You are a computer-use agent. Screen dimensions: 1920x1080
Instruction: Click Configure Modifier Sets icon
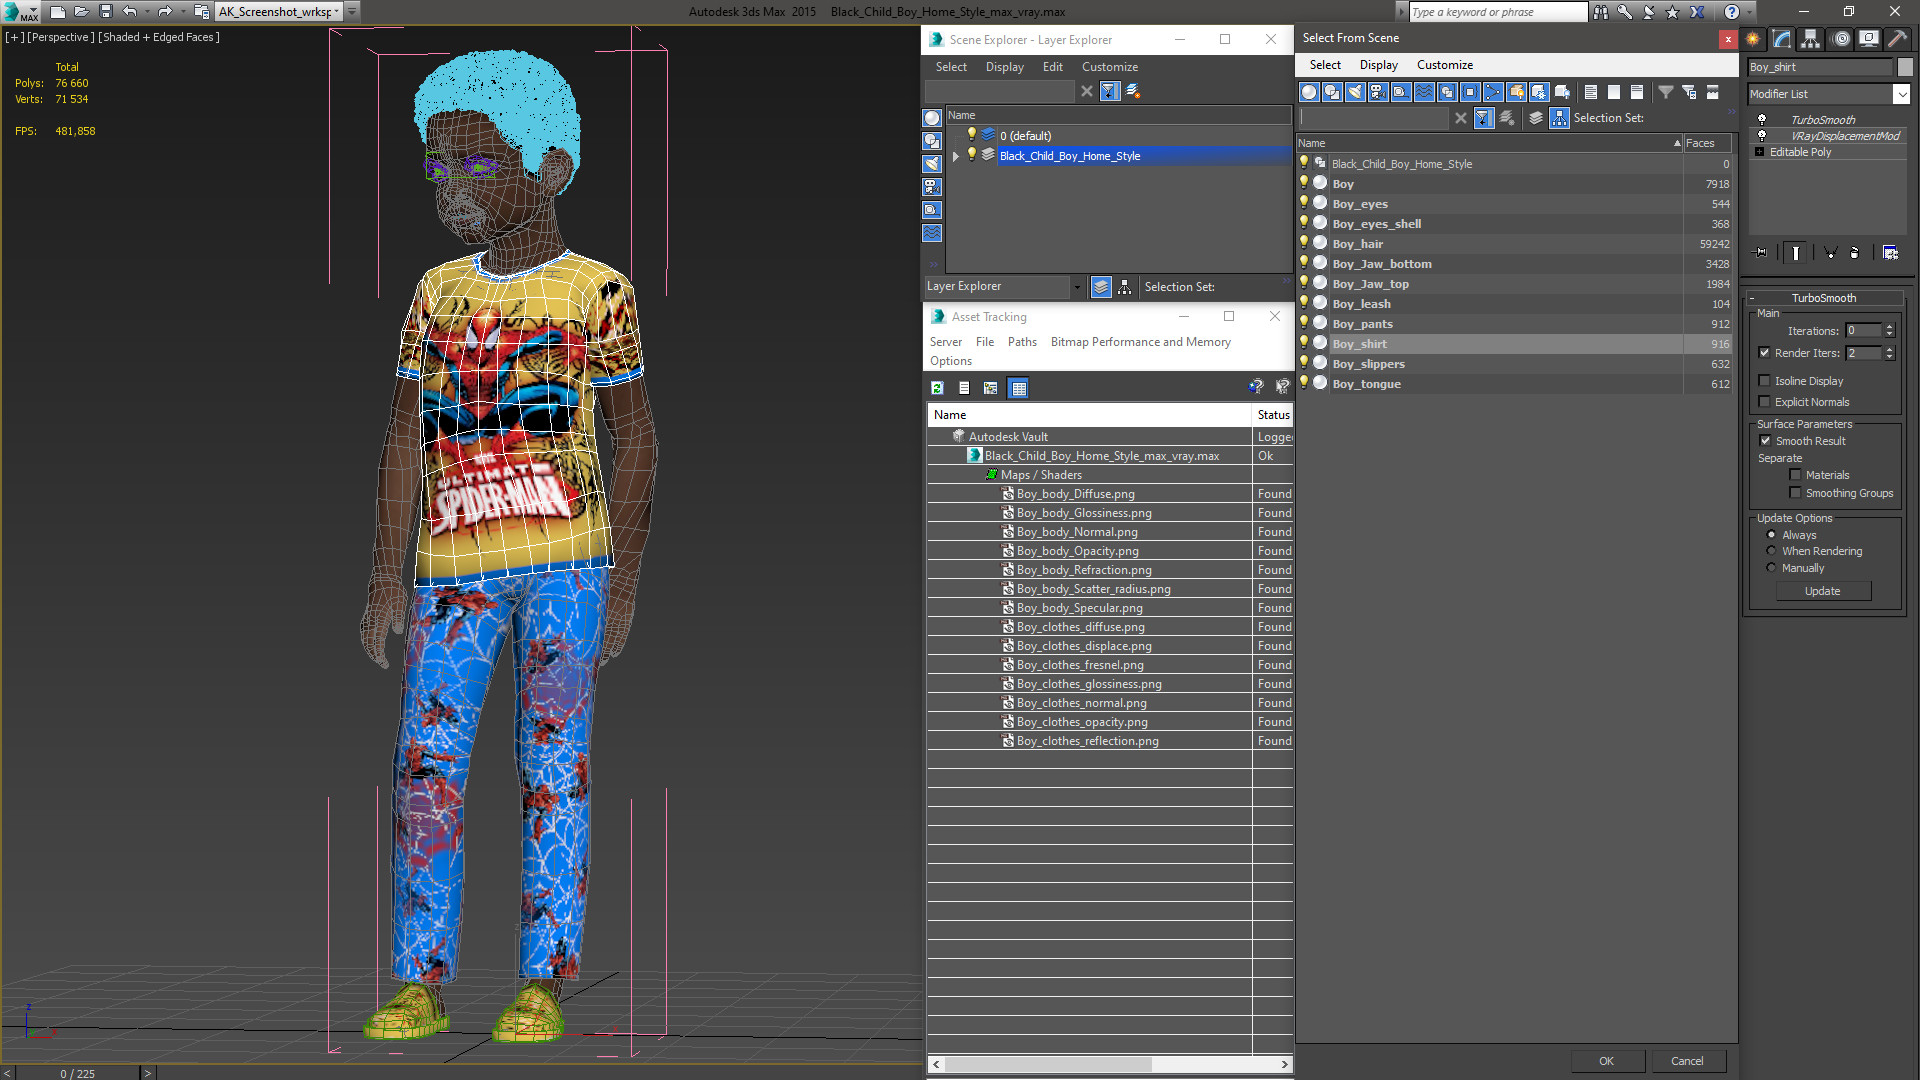(1890, 253)
